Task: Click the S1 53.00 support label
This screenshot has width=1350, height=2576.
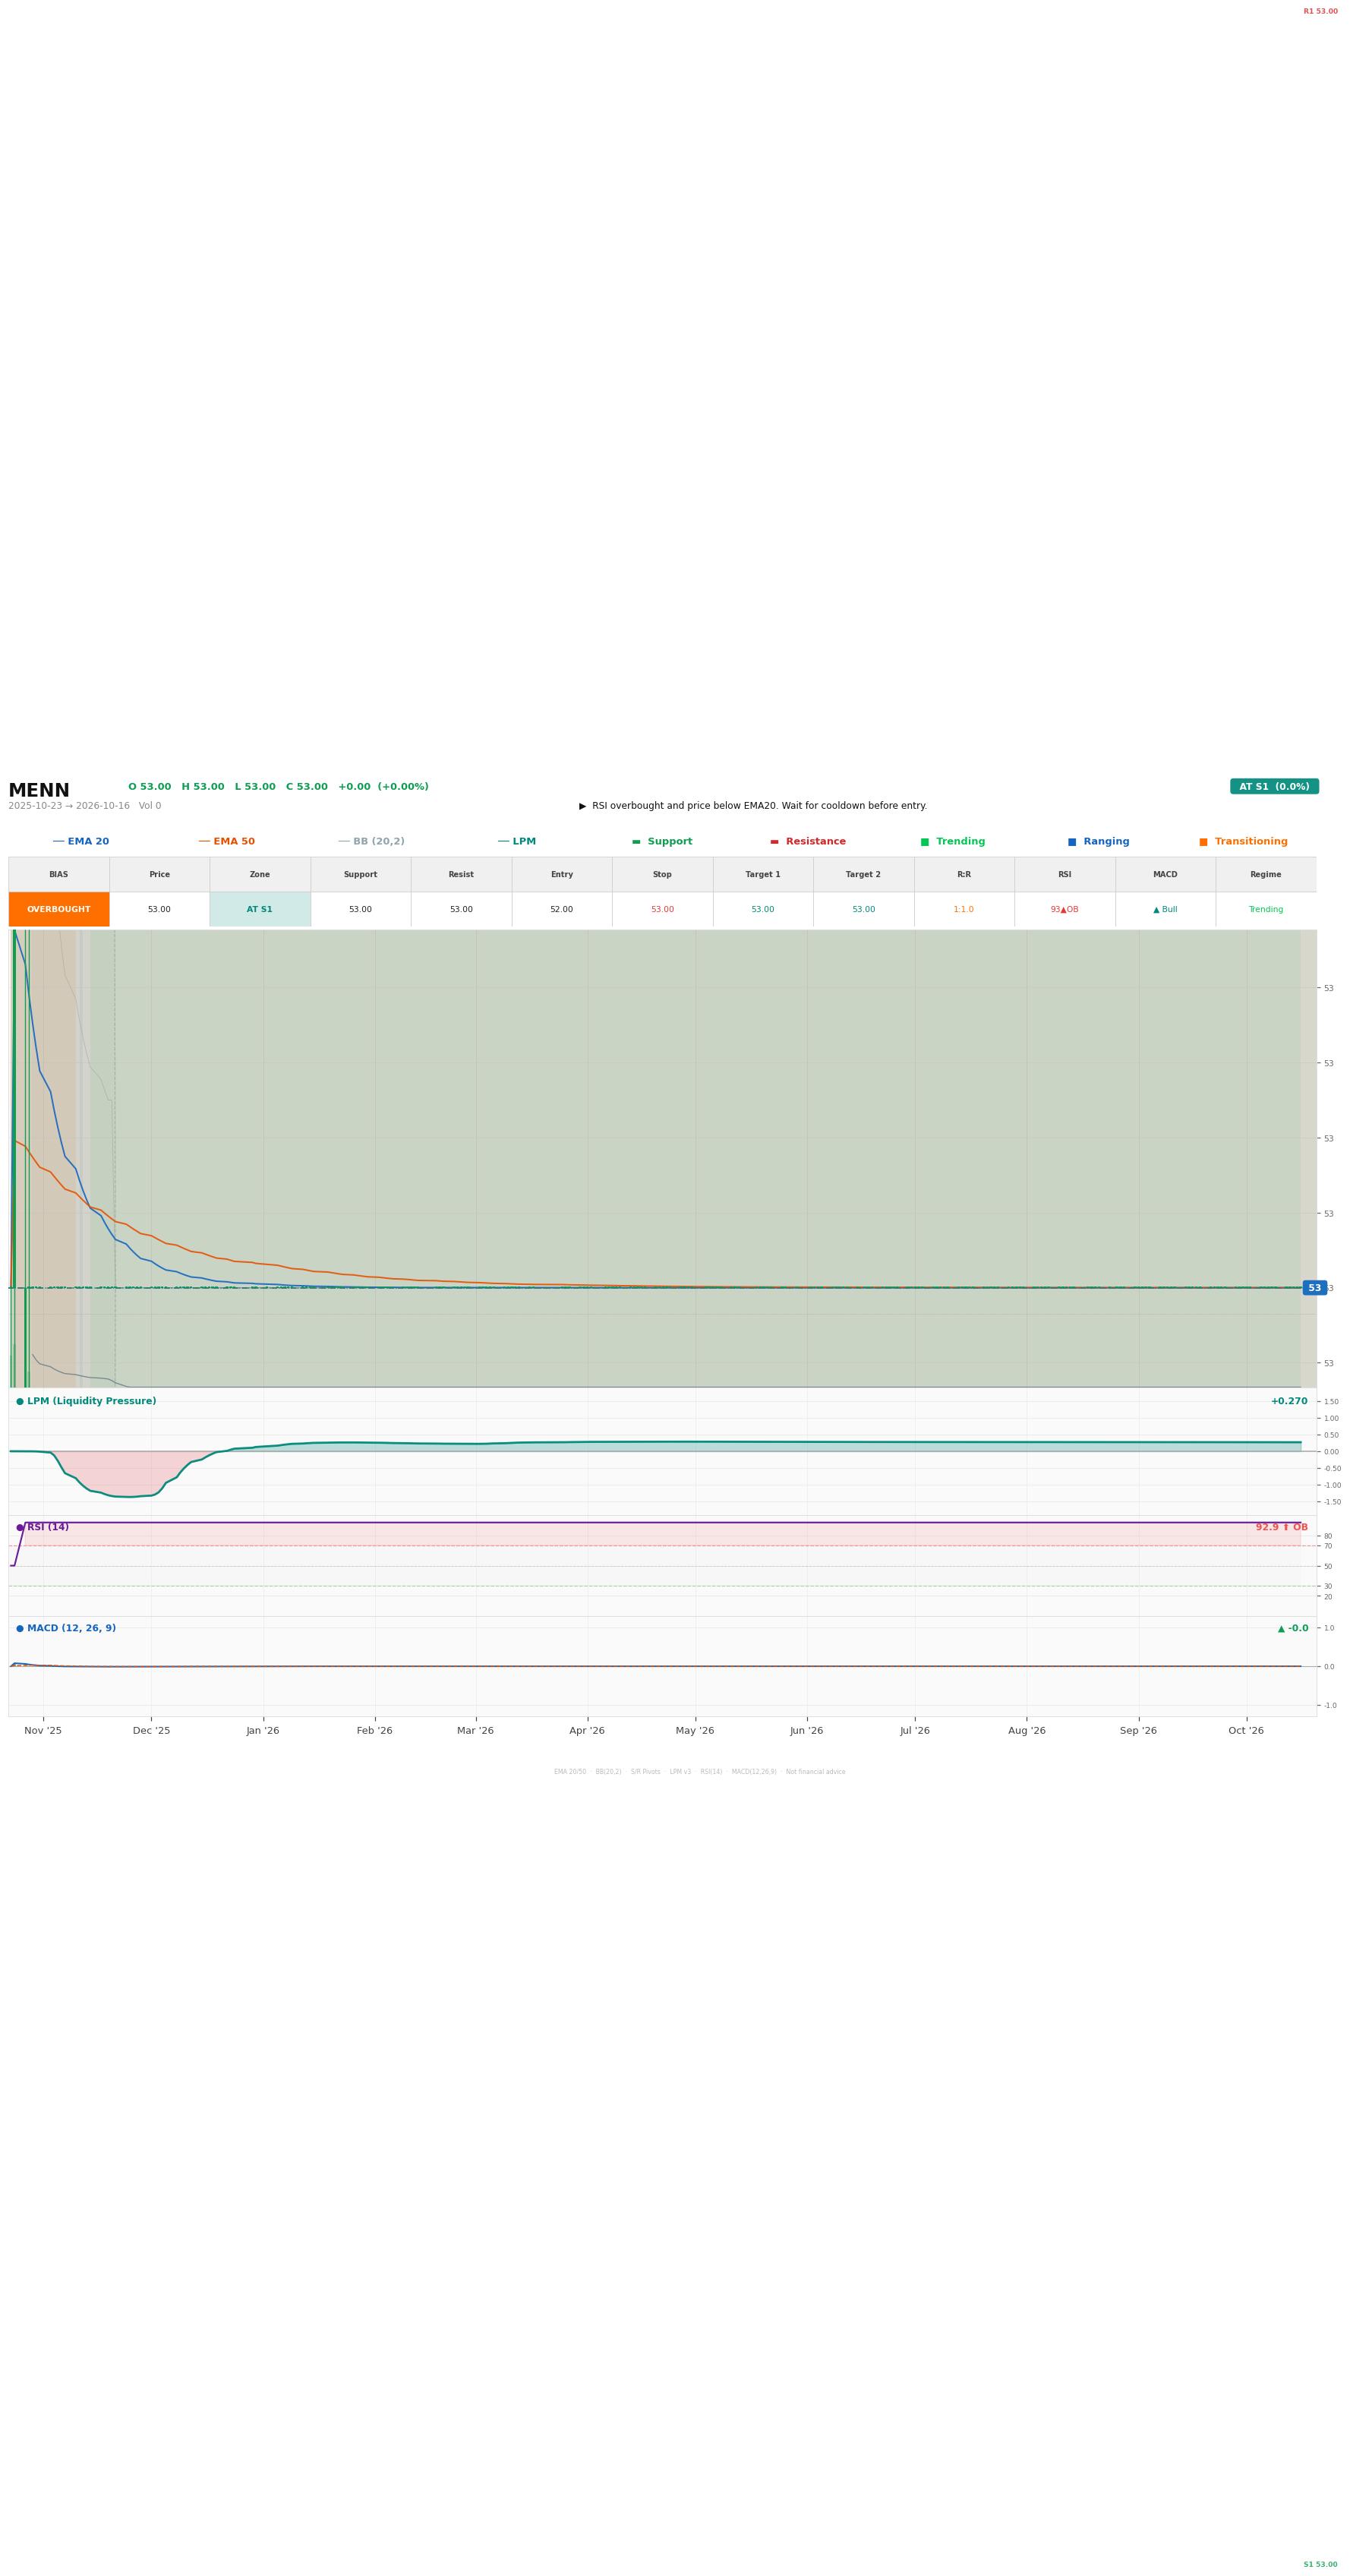Action: coord(1320,2565)
